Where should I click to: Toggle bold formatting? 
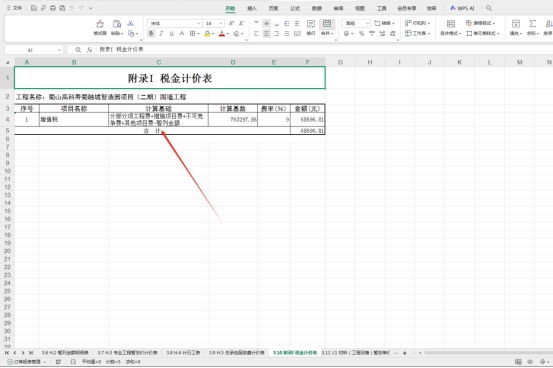(151, 34)
